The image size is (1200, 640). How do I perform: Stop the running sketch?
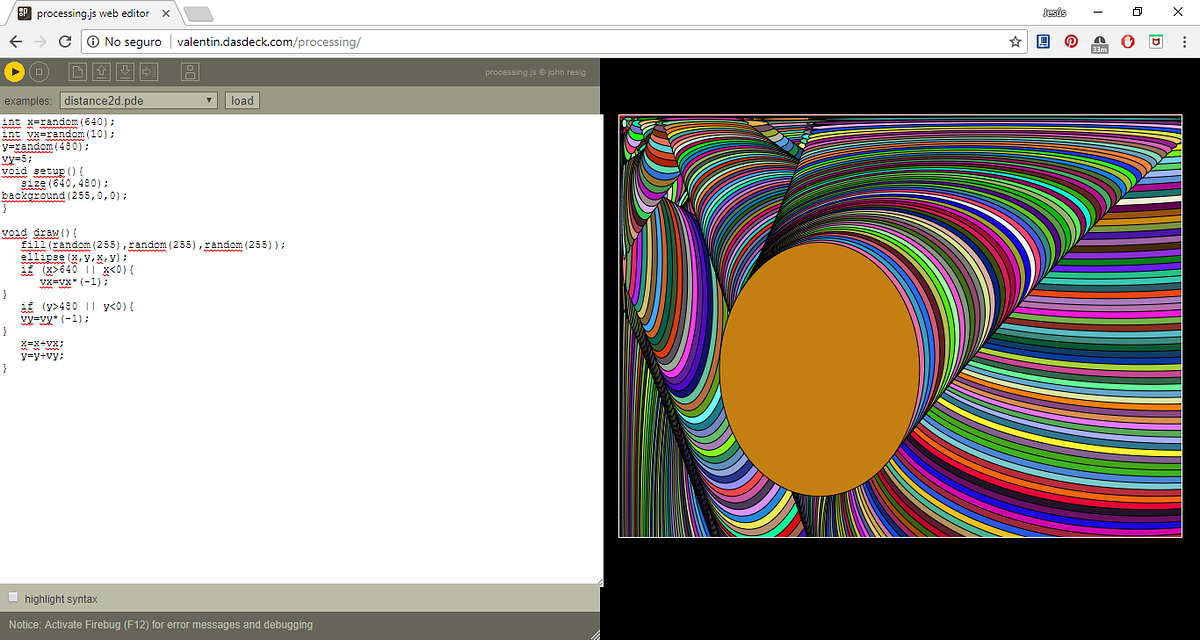[38, 71]
